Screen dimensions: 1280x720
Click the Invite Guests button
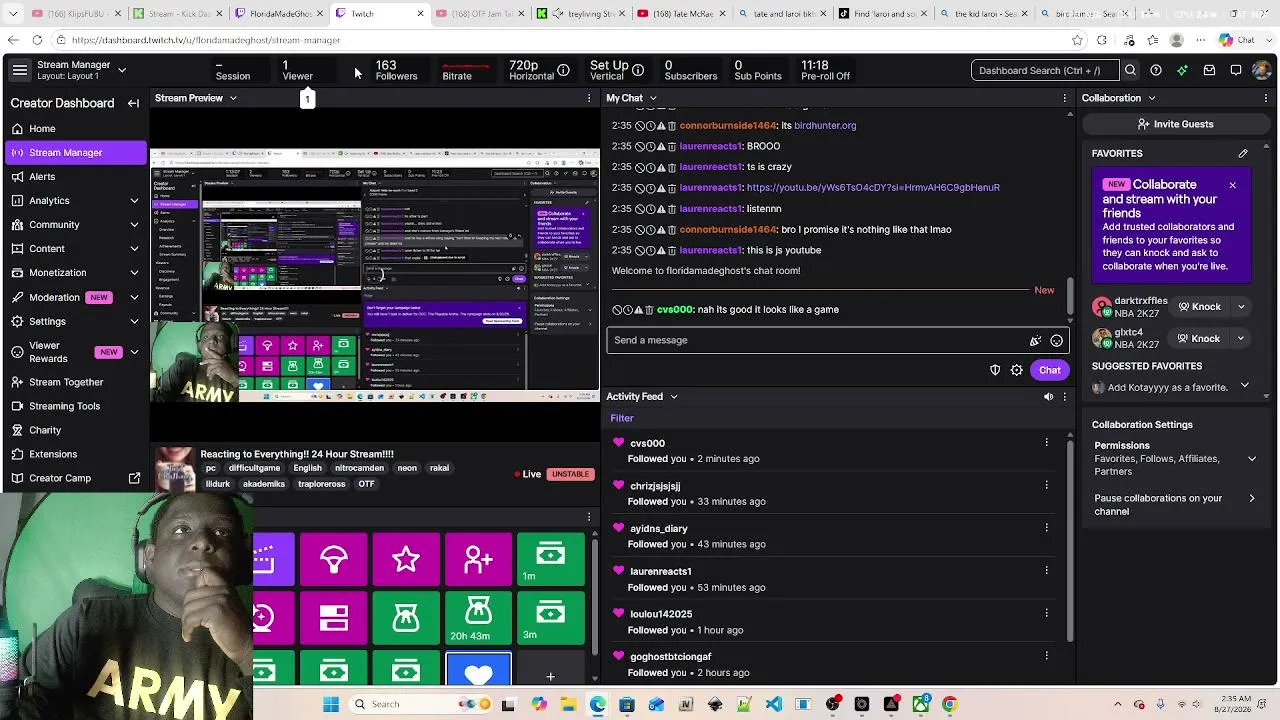(1176, 124)
